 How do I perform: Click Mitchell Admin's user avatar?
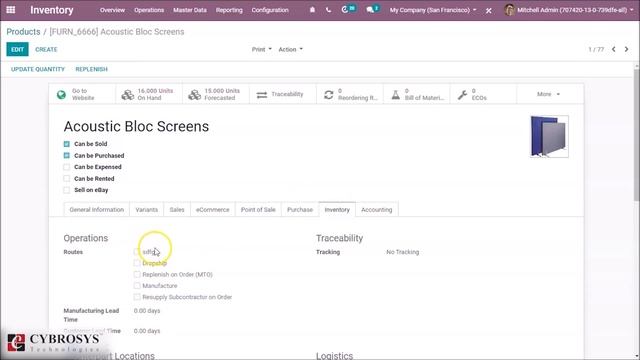coord(509,10)
